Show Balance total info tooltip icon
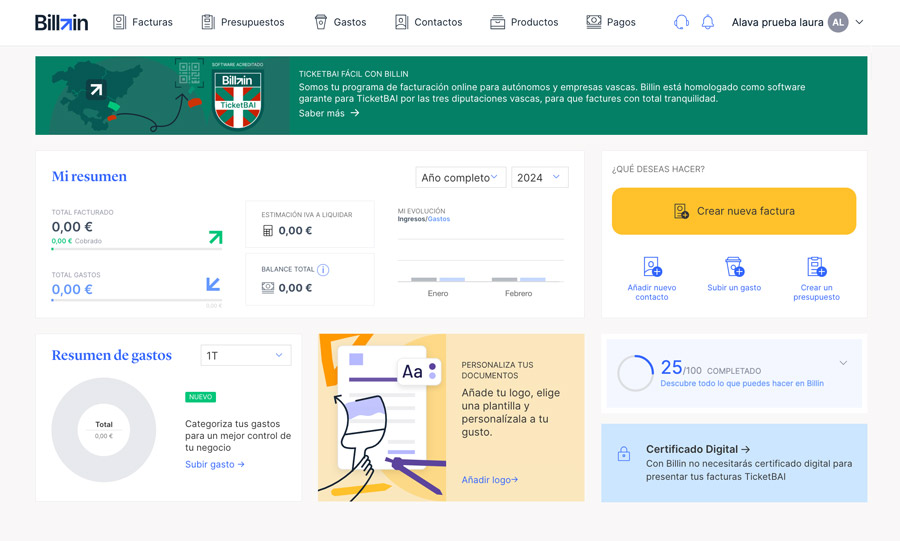The height and width of the screenshot is (541, 900). (323, 270)
